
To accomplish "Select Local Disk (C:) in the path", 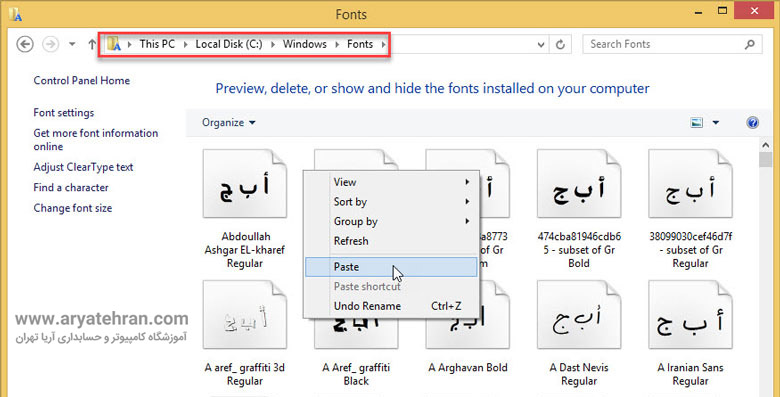I will (x=229, y=44).
